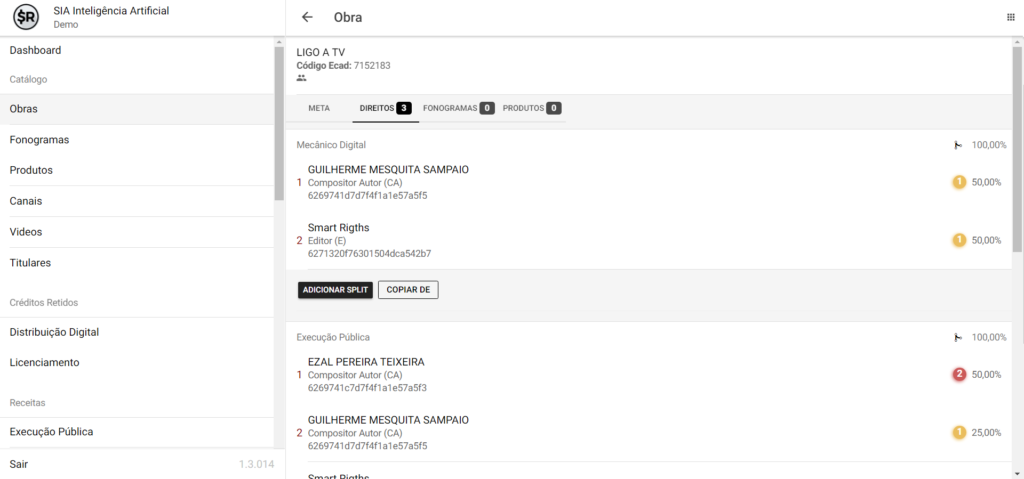The height and width of the screenshot is (479, 1024).
Task: Open the Fonogramas tab
Action: pyautogui.click(x=457, y=108)
